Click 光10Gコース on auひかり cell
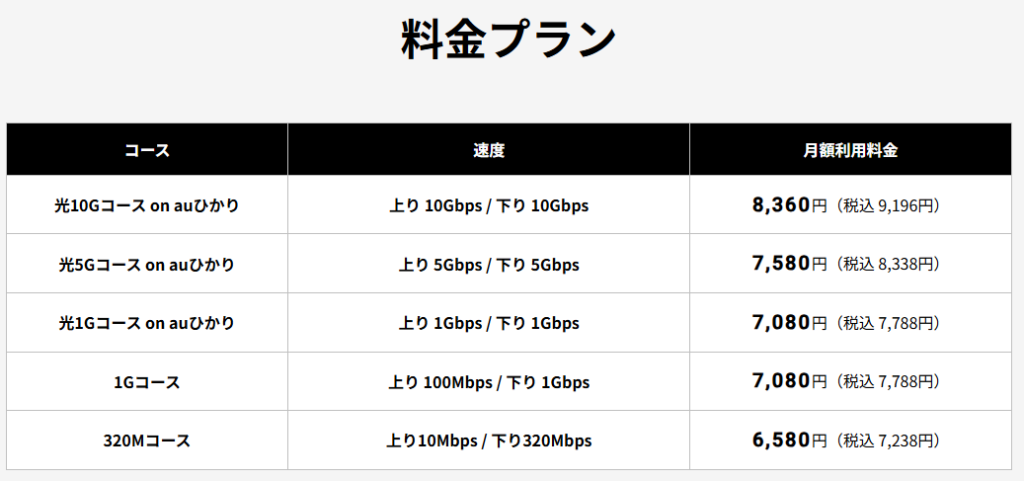Image resolution: width=1024 pixels, height=481 pixels. click(147, 206)
